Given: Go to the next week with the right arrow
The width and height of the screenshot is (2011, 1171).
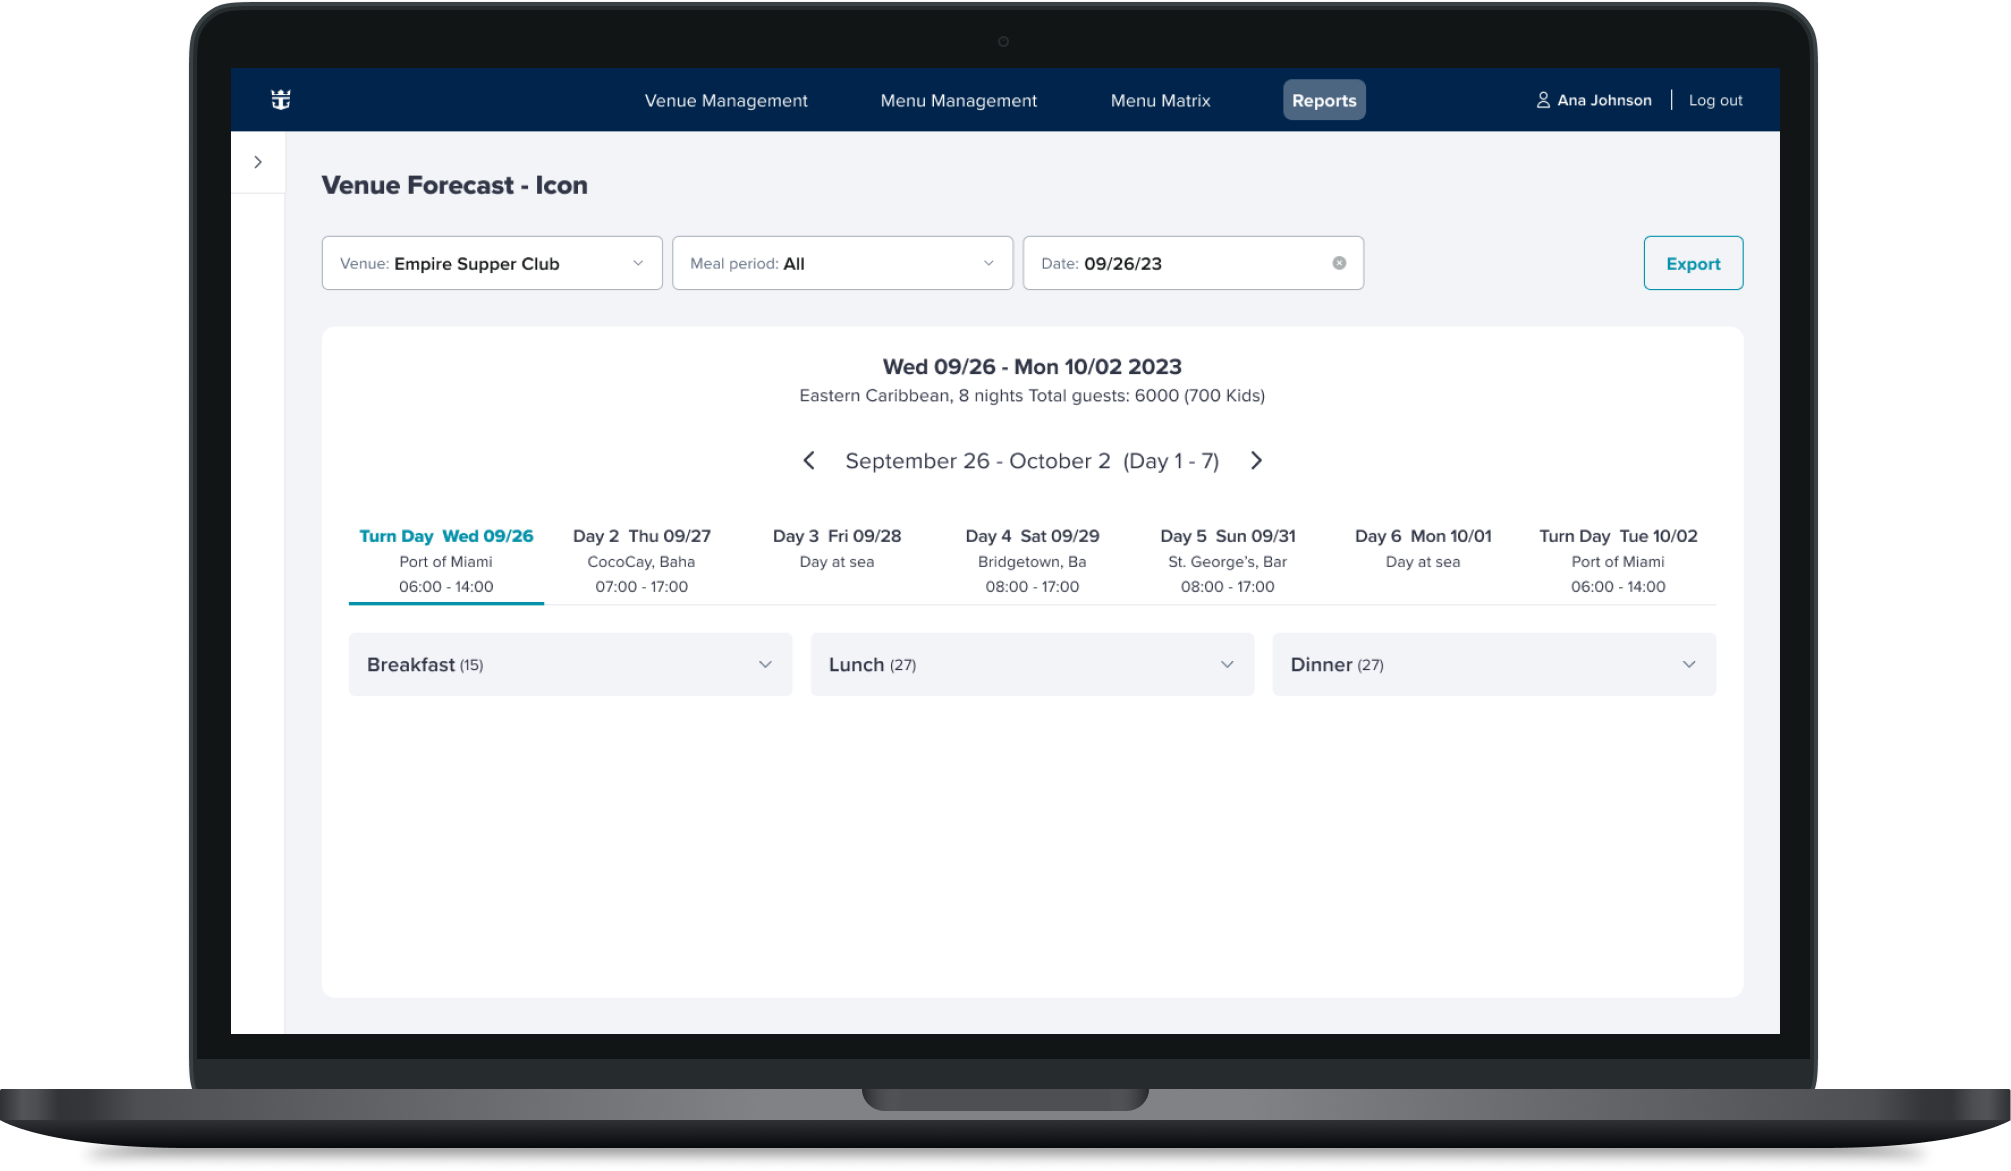Looking at the screenshot, I should click(1256, 461).
